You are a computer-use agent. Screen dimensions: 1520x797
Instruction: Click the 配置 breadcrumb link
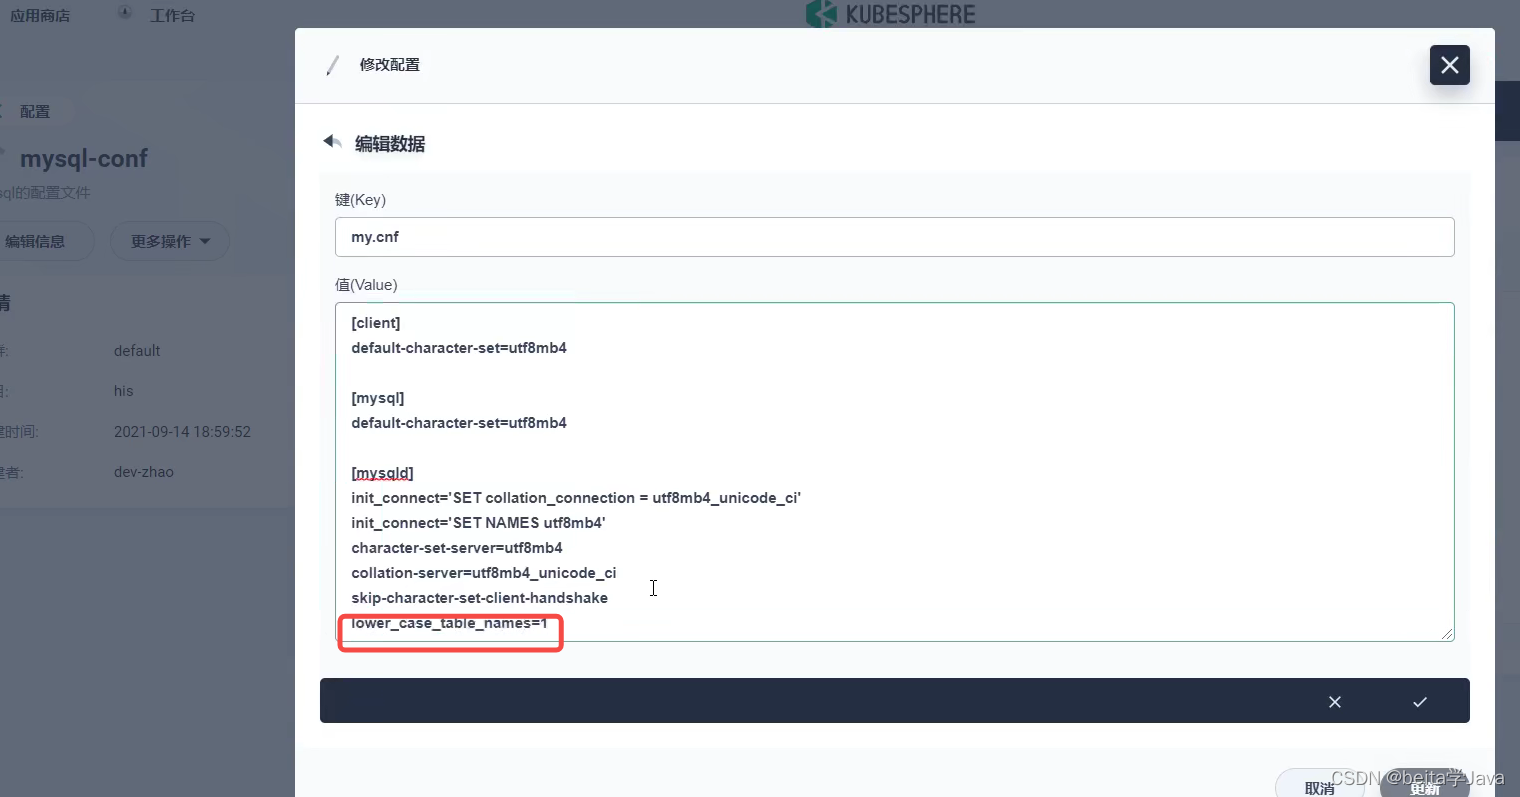coord(35,111)
